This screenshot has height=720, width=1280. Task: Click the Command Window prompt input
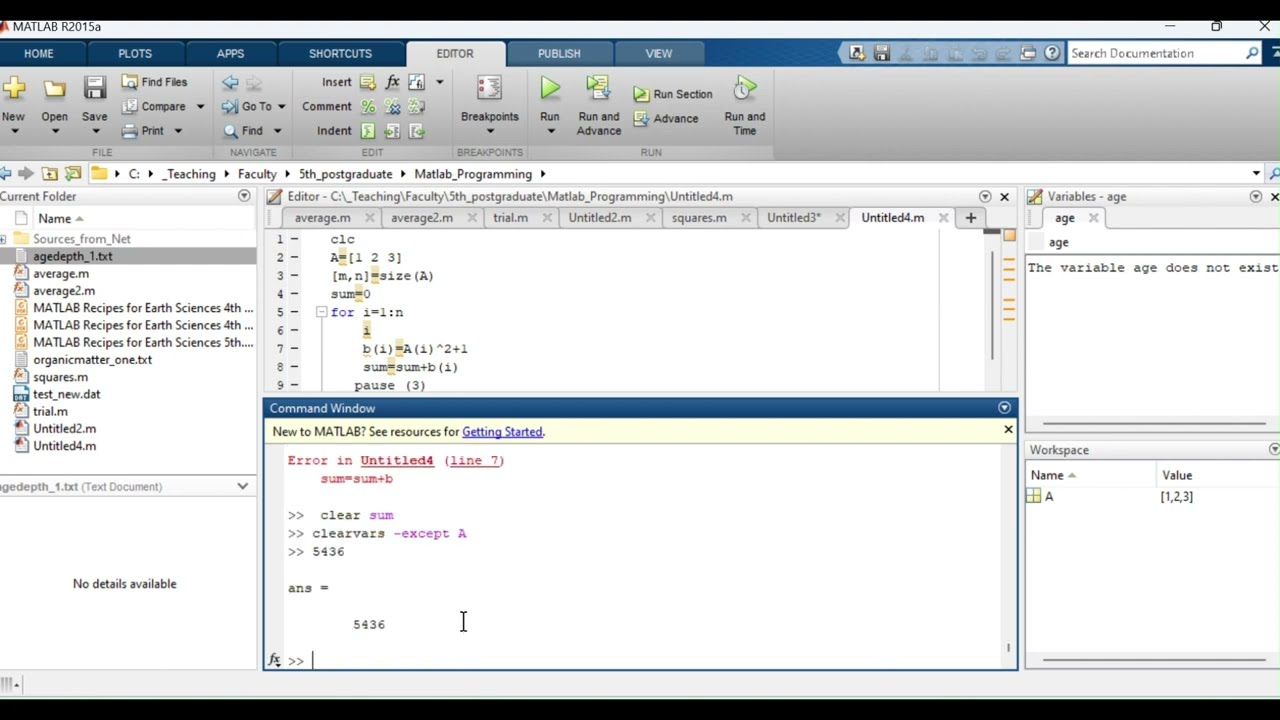(655, 660)
